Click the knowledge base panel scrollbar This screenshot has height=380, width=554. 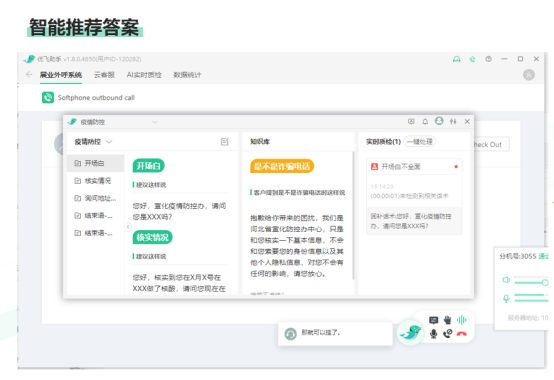(x=353, y=215)
